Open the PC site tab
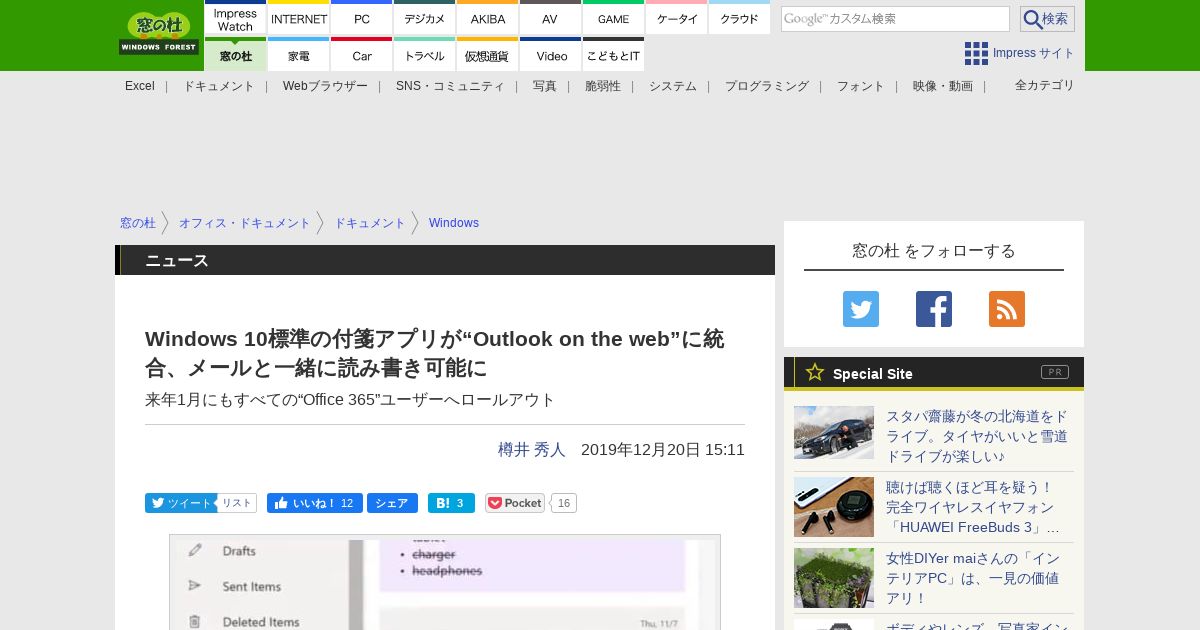 (362, 19)
